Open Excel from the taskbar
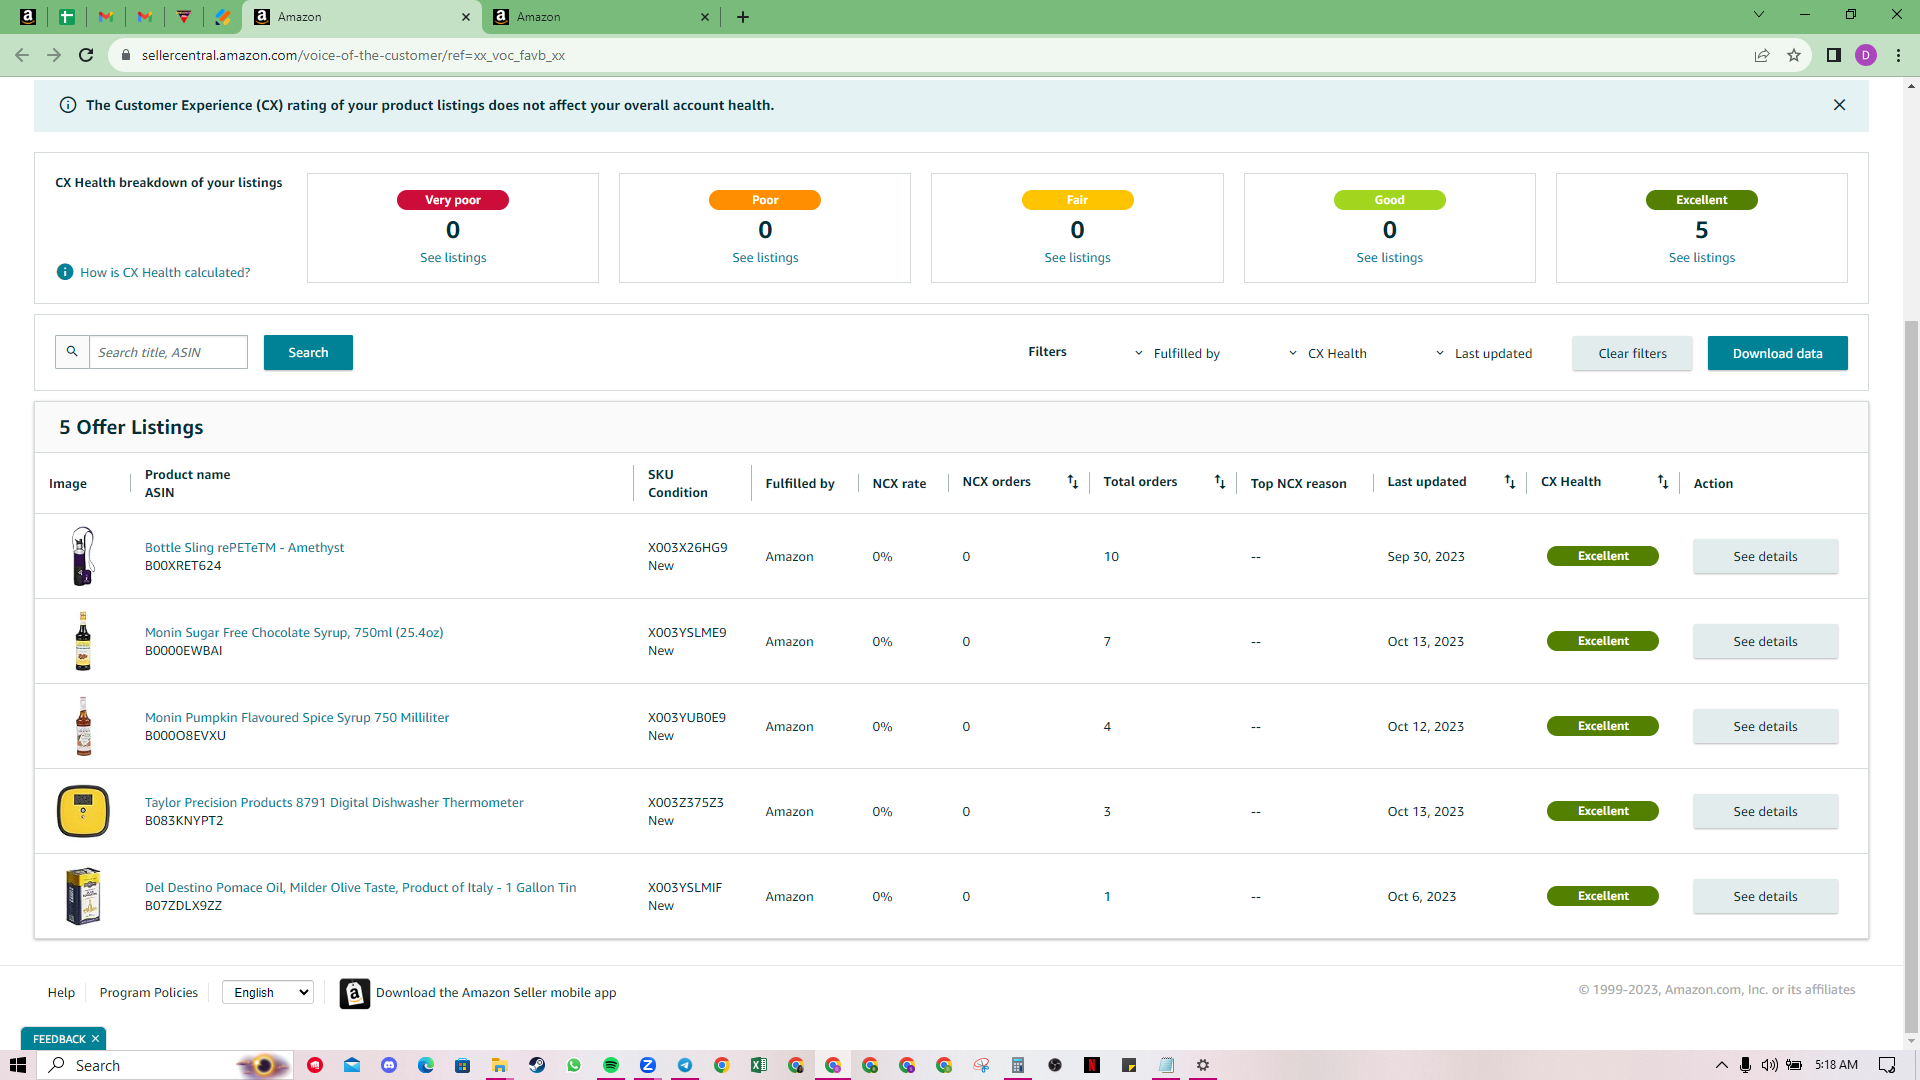Screen dimensions: 1920x1080 point(759,1065)
